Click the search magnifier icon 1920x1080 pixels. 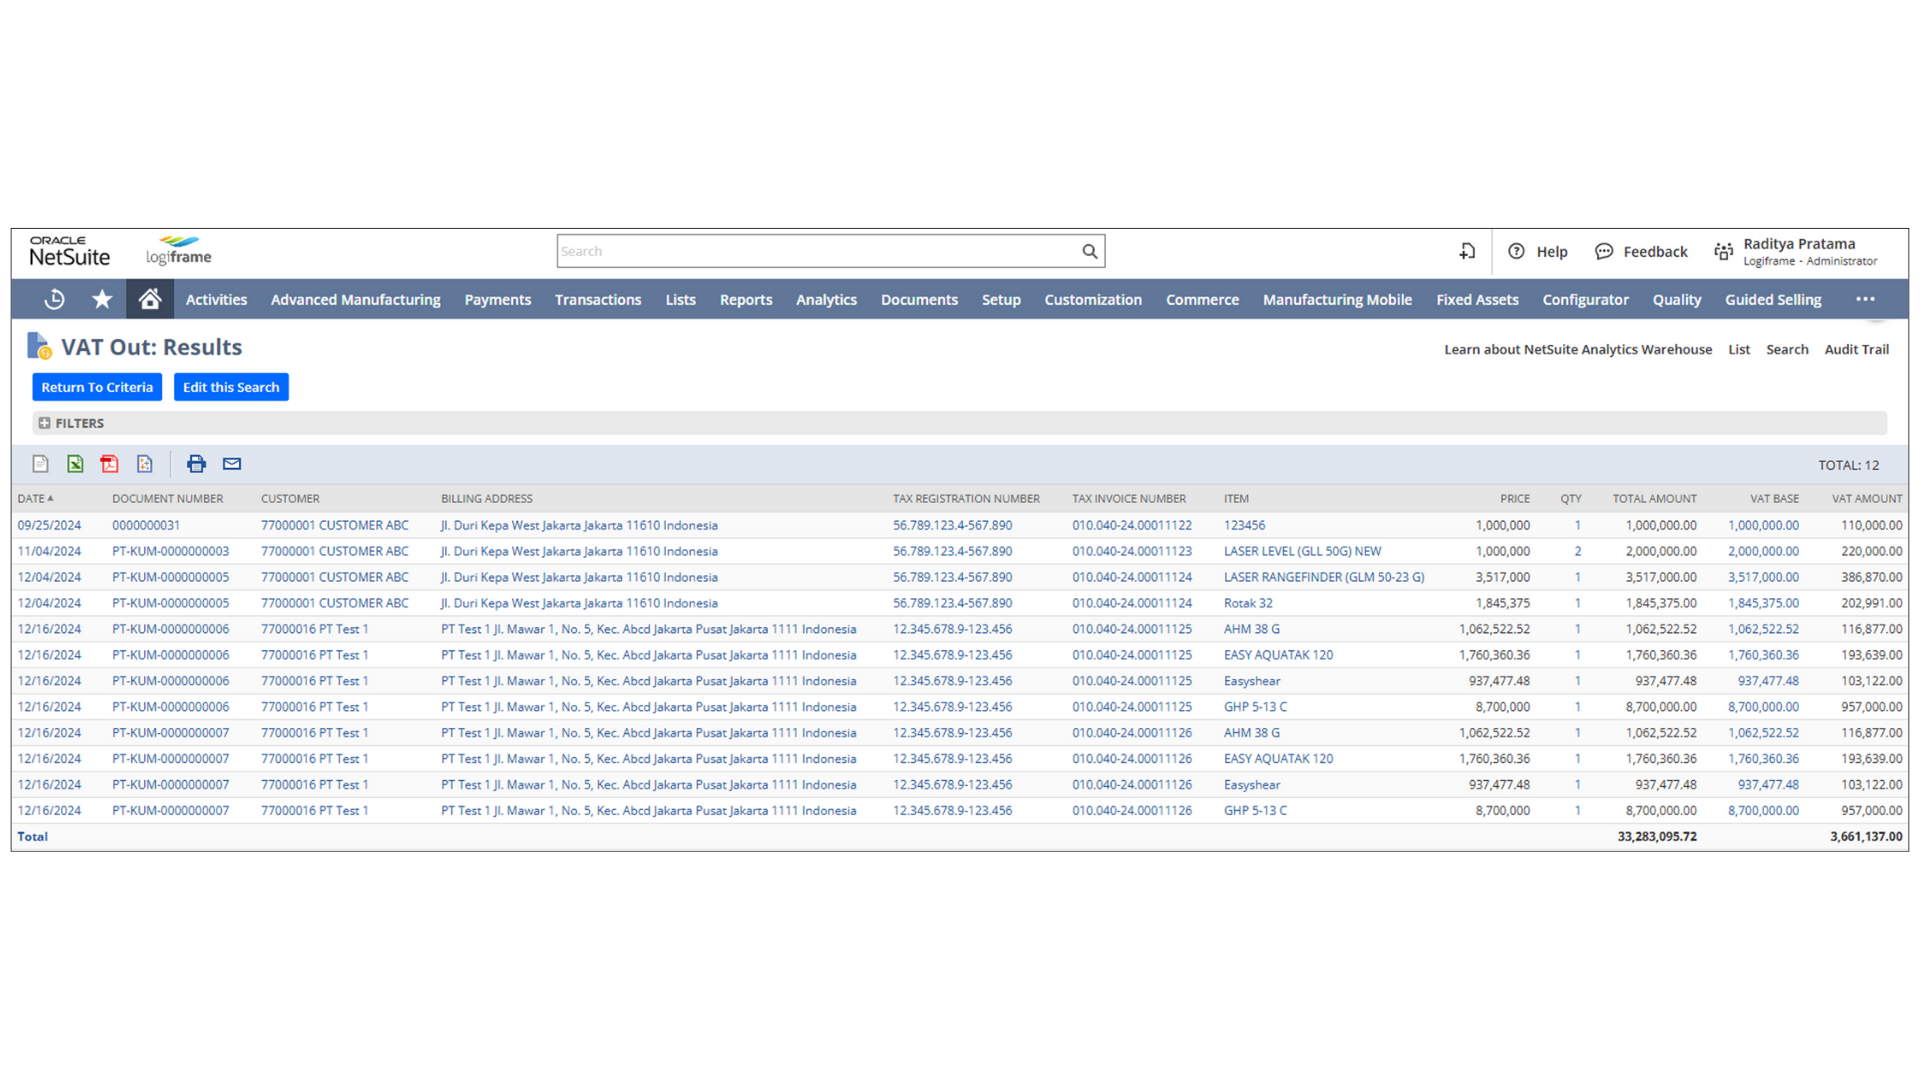(1089, 251)
